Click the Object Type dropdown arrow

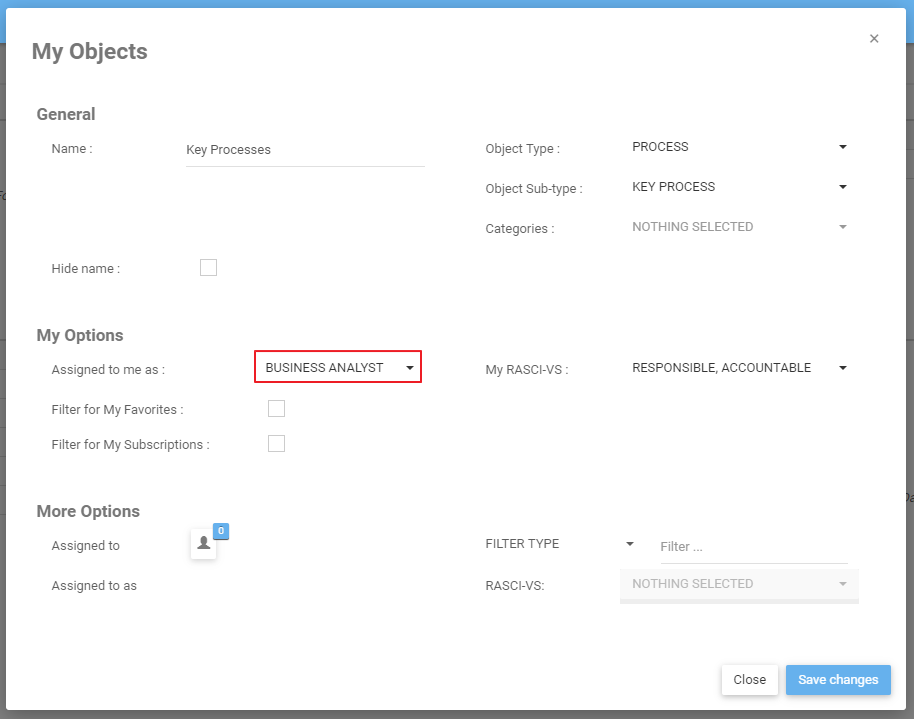843,147
